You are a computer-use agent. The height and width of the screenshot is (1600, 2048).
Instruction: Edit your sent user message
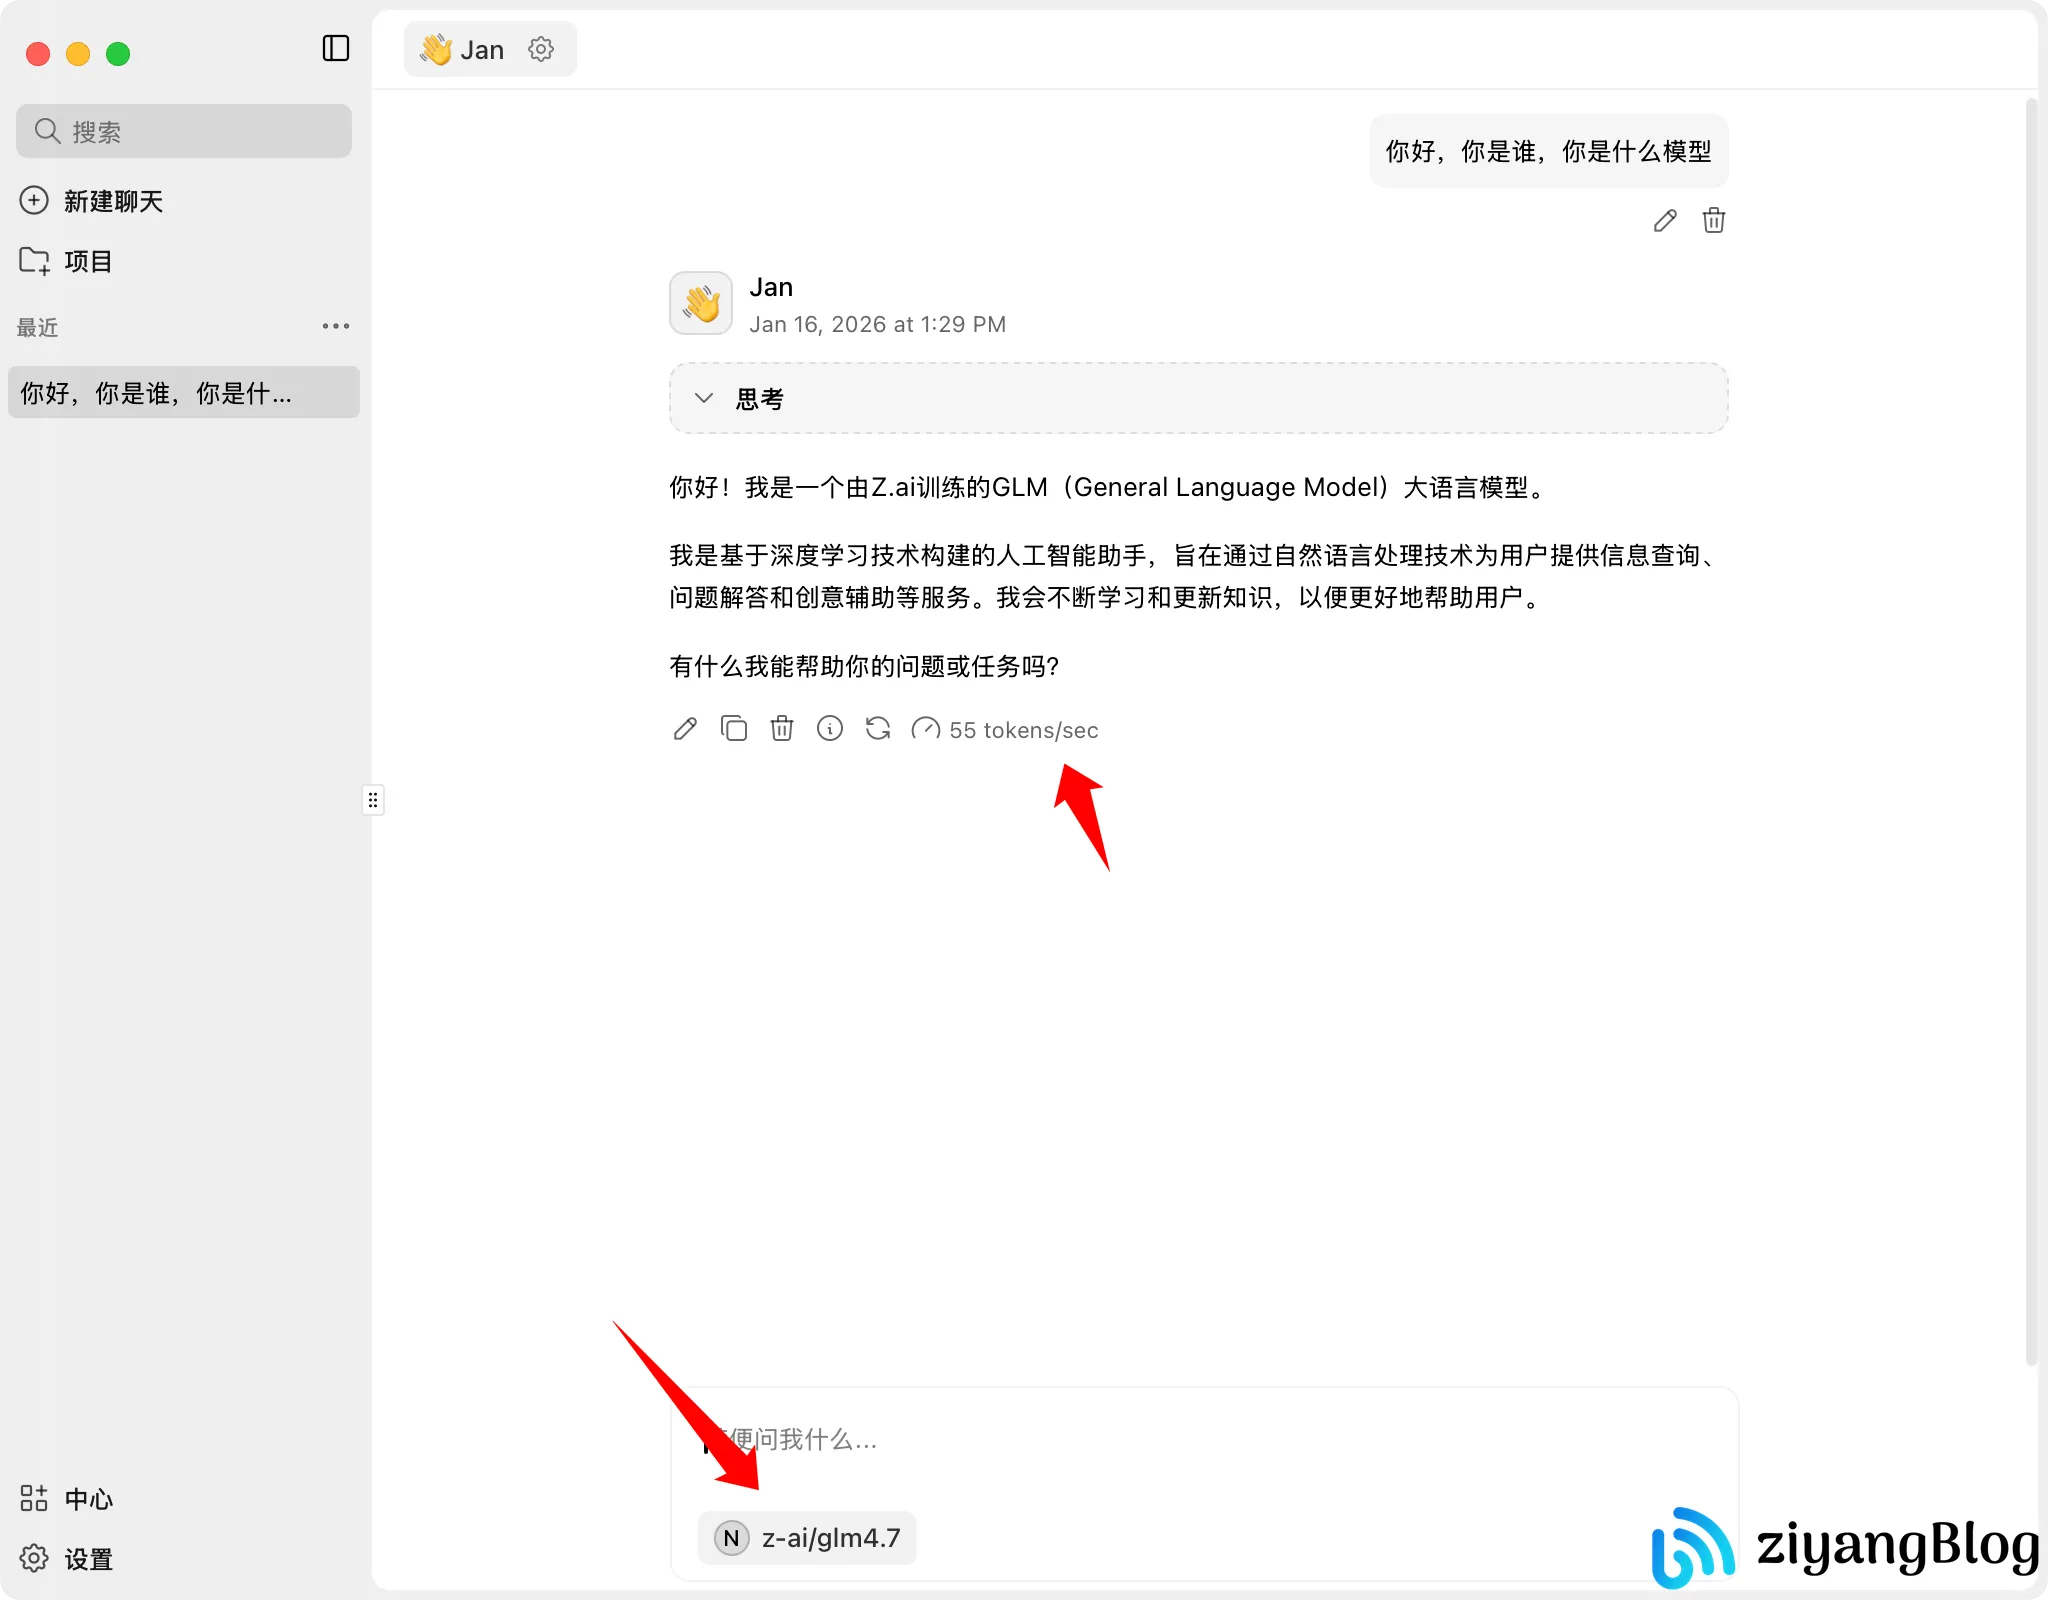pos(1663,220)
